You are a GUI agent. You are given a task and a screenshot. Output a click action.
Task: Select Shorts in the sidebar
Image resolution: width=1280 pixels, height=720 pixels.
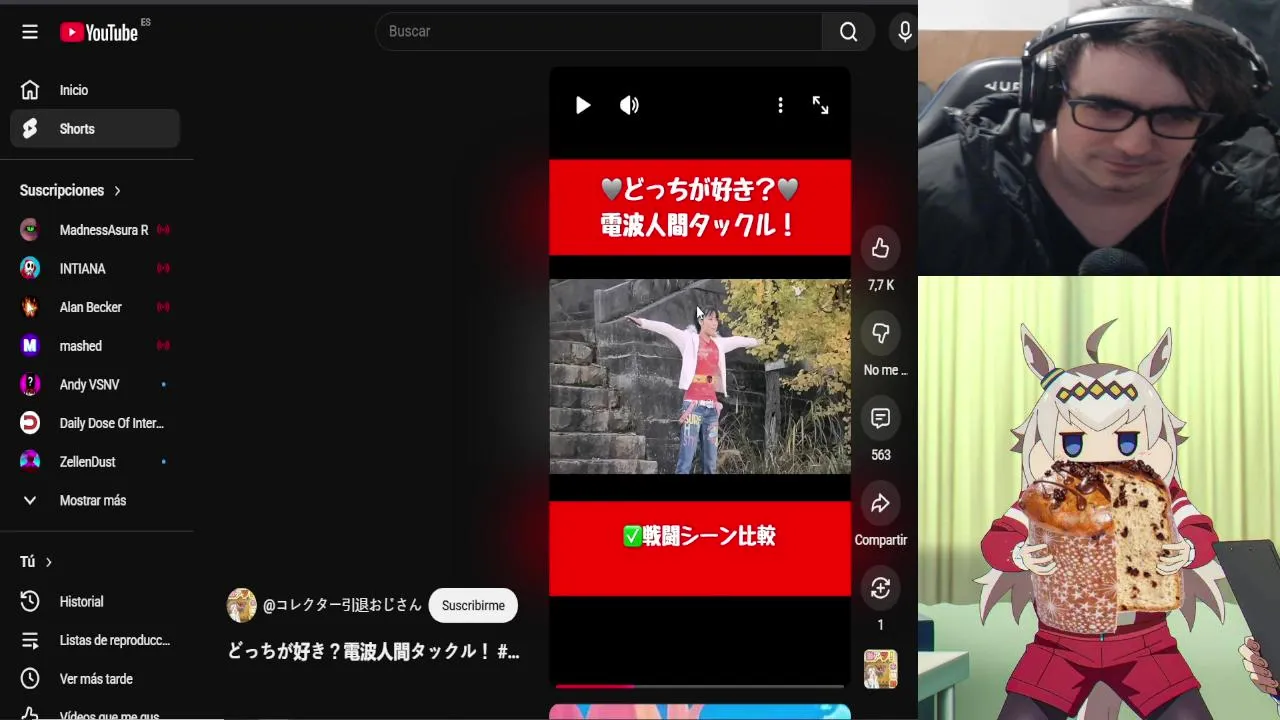point(95,129)
